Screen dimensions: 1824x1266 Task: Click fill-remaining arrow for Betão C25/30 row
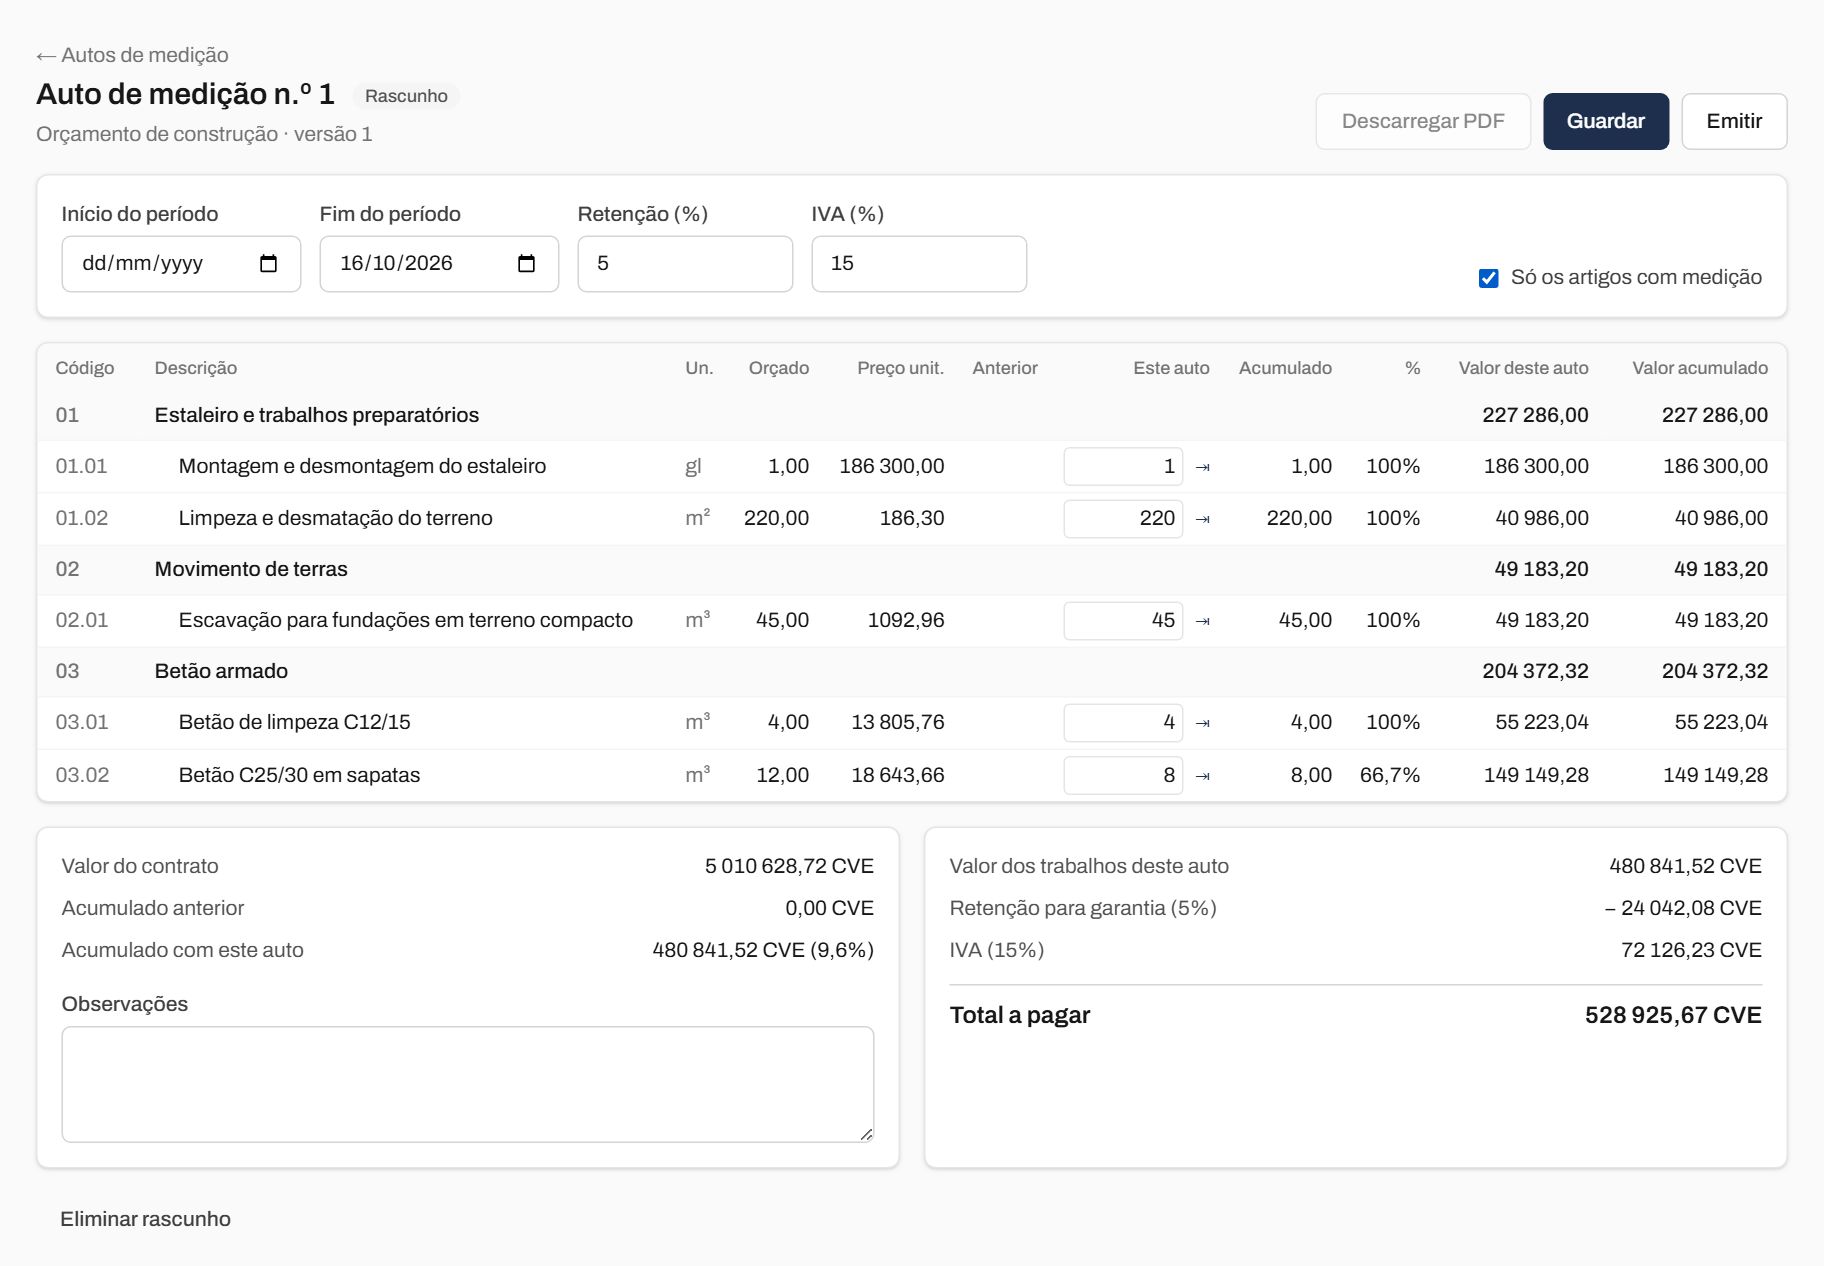click(x=1203, y=776)
